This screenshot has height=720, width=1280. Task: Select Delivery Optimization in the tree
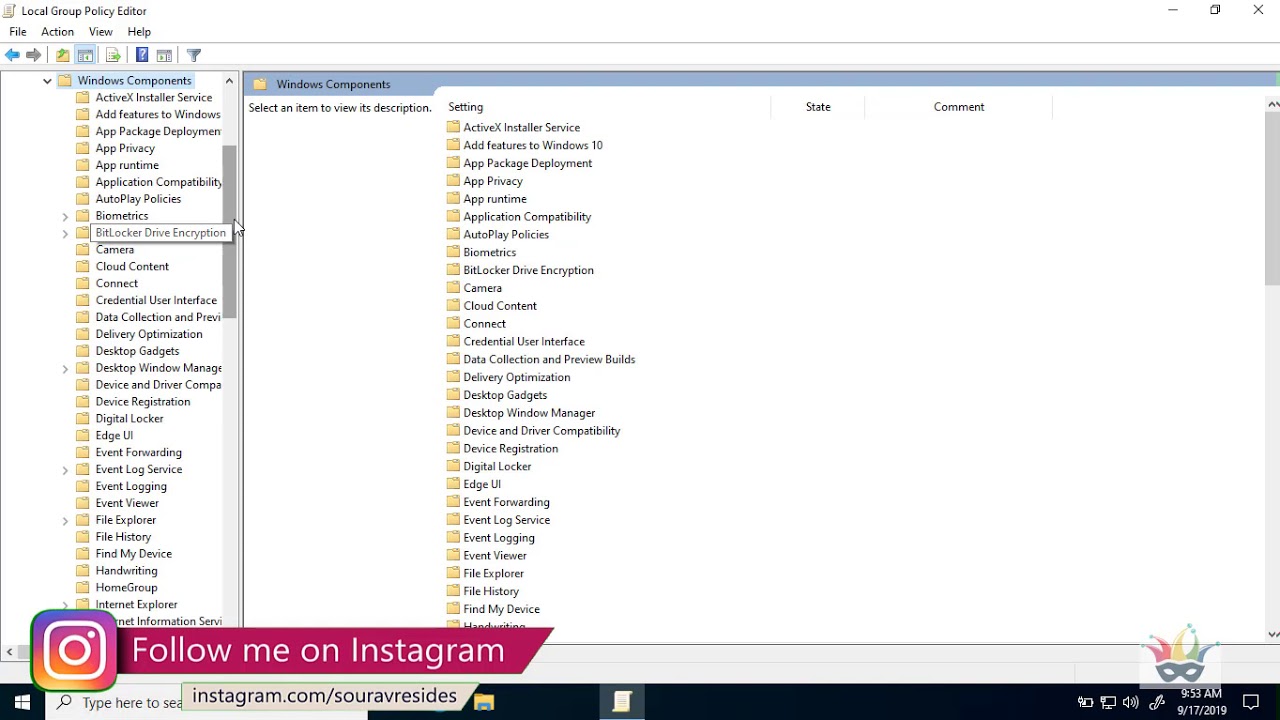coord(149,334)
